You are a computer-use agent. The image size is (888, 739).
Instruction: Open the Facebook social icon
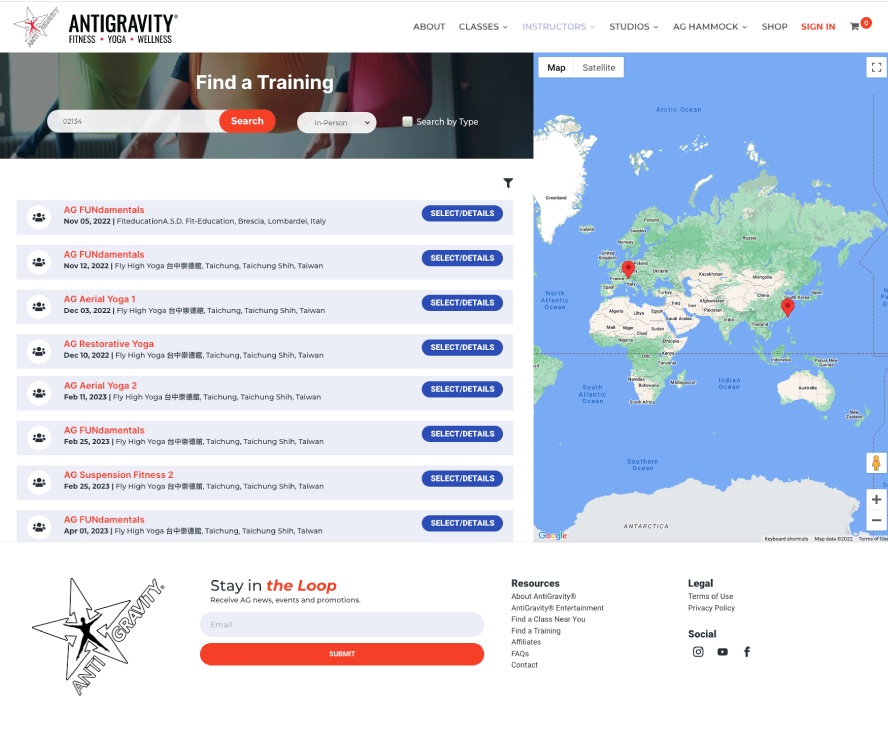(747, 652)
